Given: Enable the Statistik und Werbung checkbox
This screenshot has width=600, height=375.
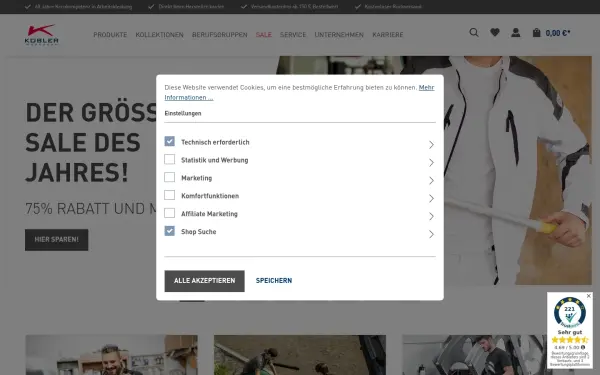Looking at the screenshot, I should pos(170,159).
